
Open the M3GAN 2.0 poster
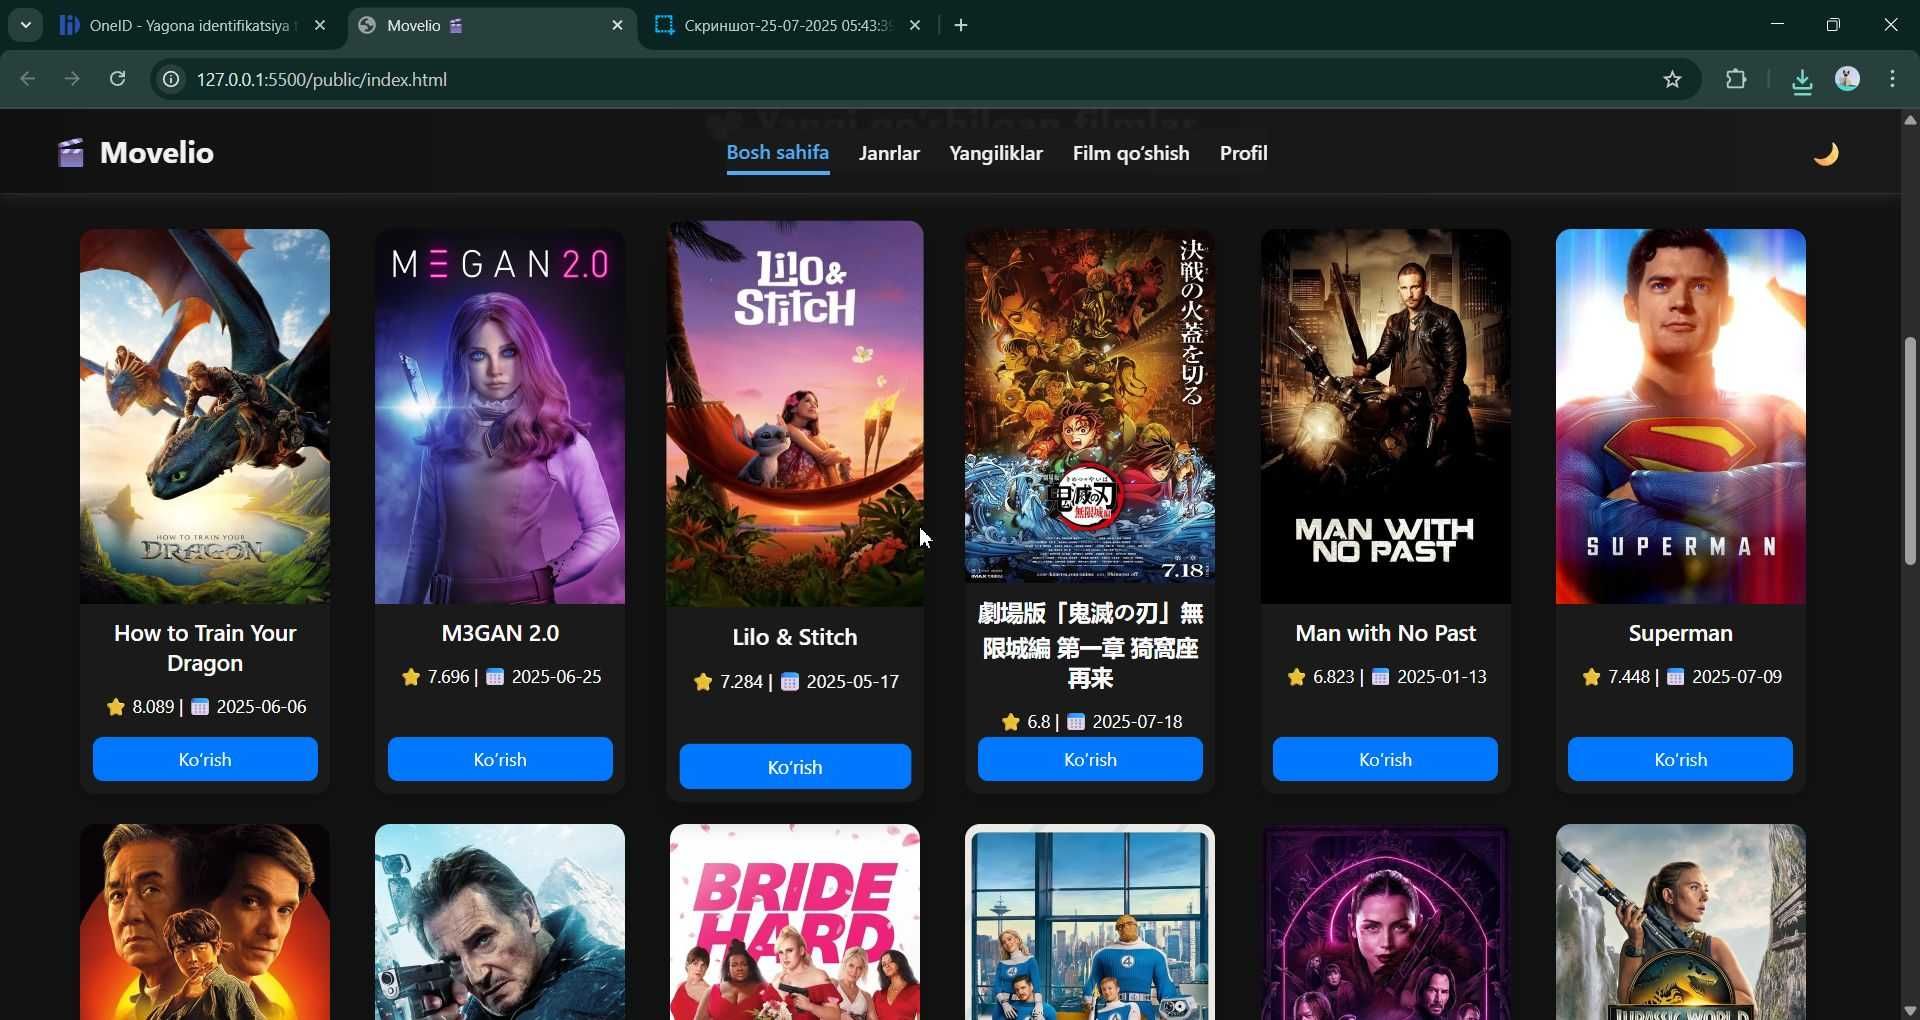click(x=500, y=416)
